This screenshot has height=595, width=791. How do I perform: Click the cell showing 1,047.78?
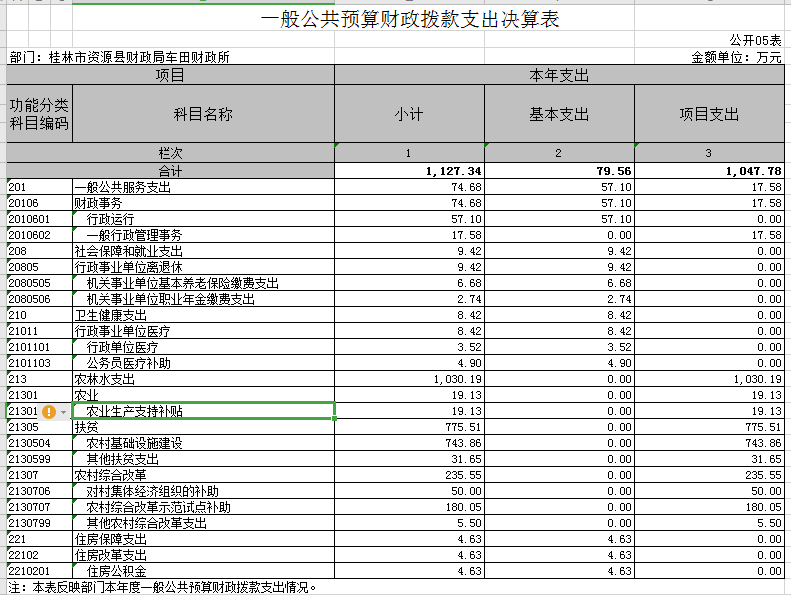point(709,171)
